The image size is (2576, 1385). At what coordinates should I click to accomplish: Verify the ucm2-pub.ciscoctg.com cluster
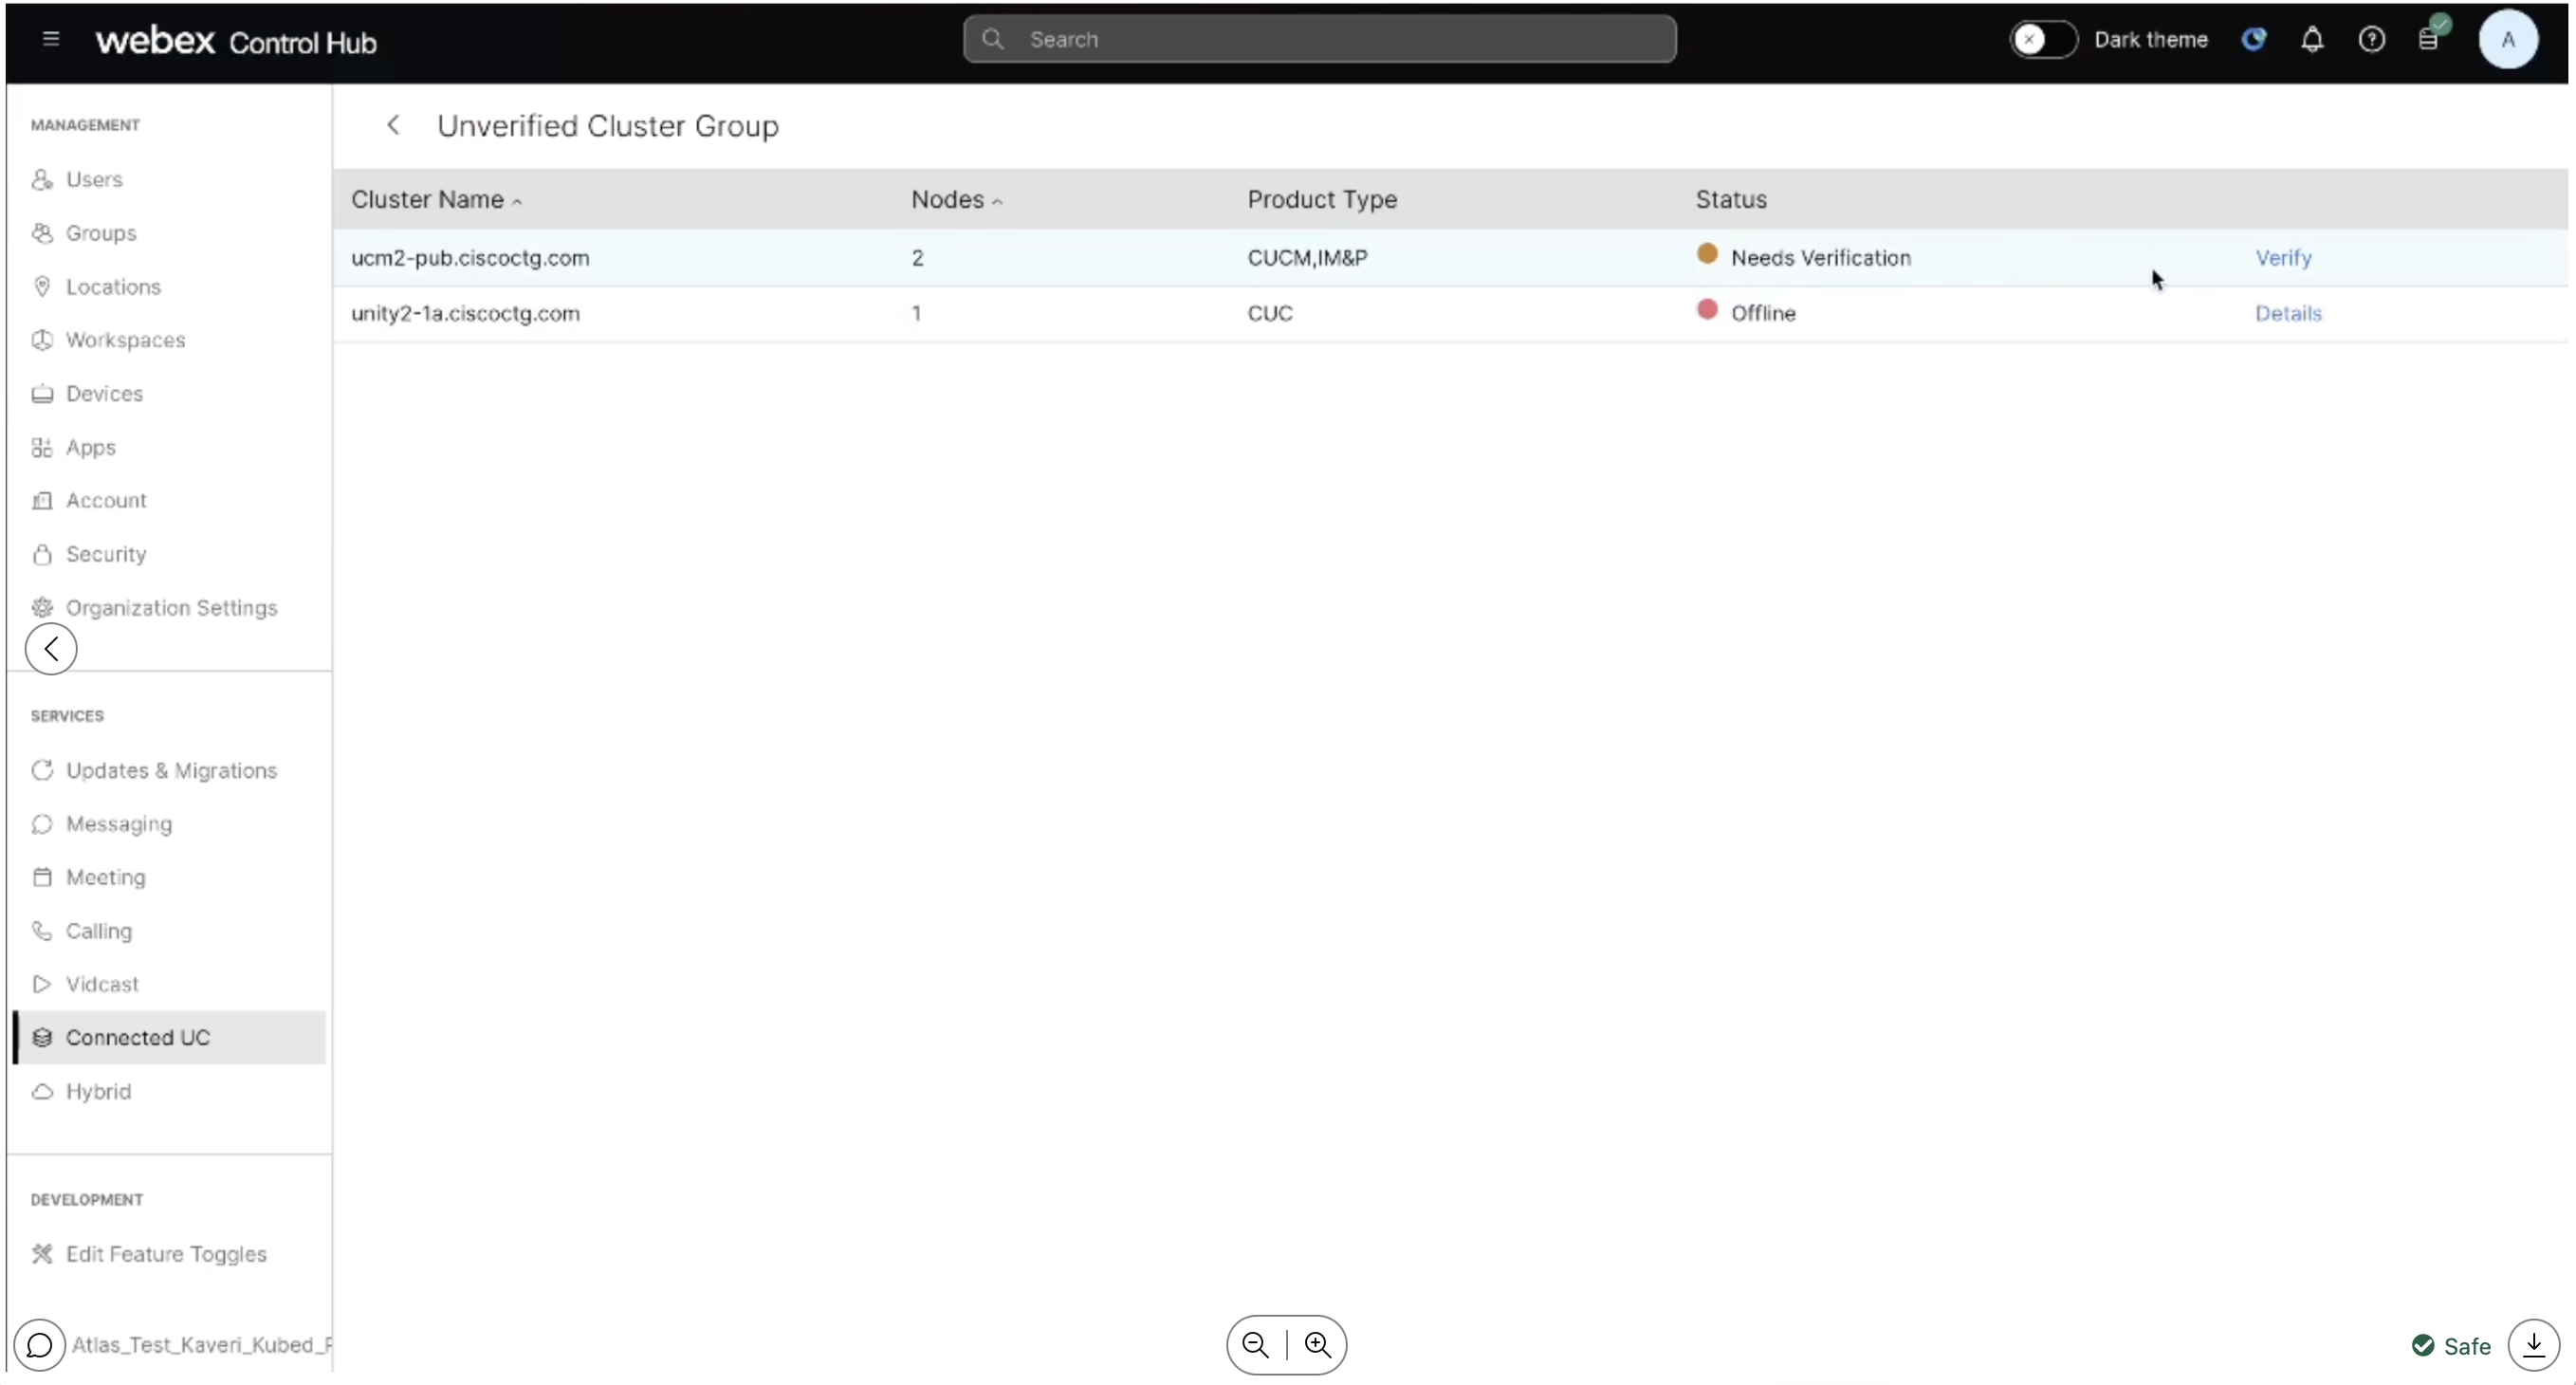click(x=2284, y=257)
